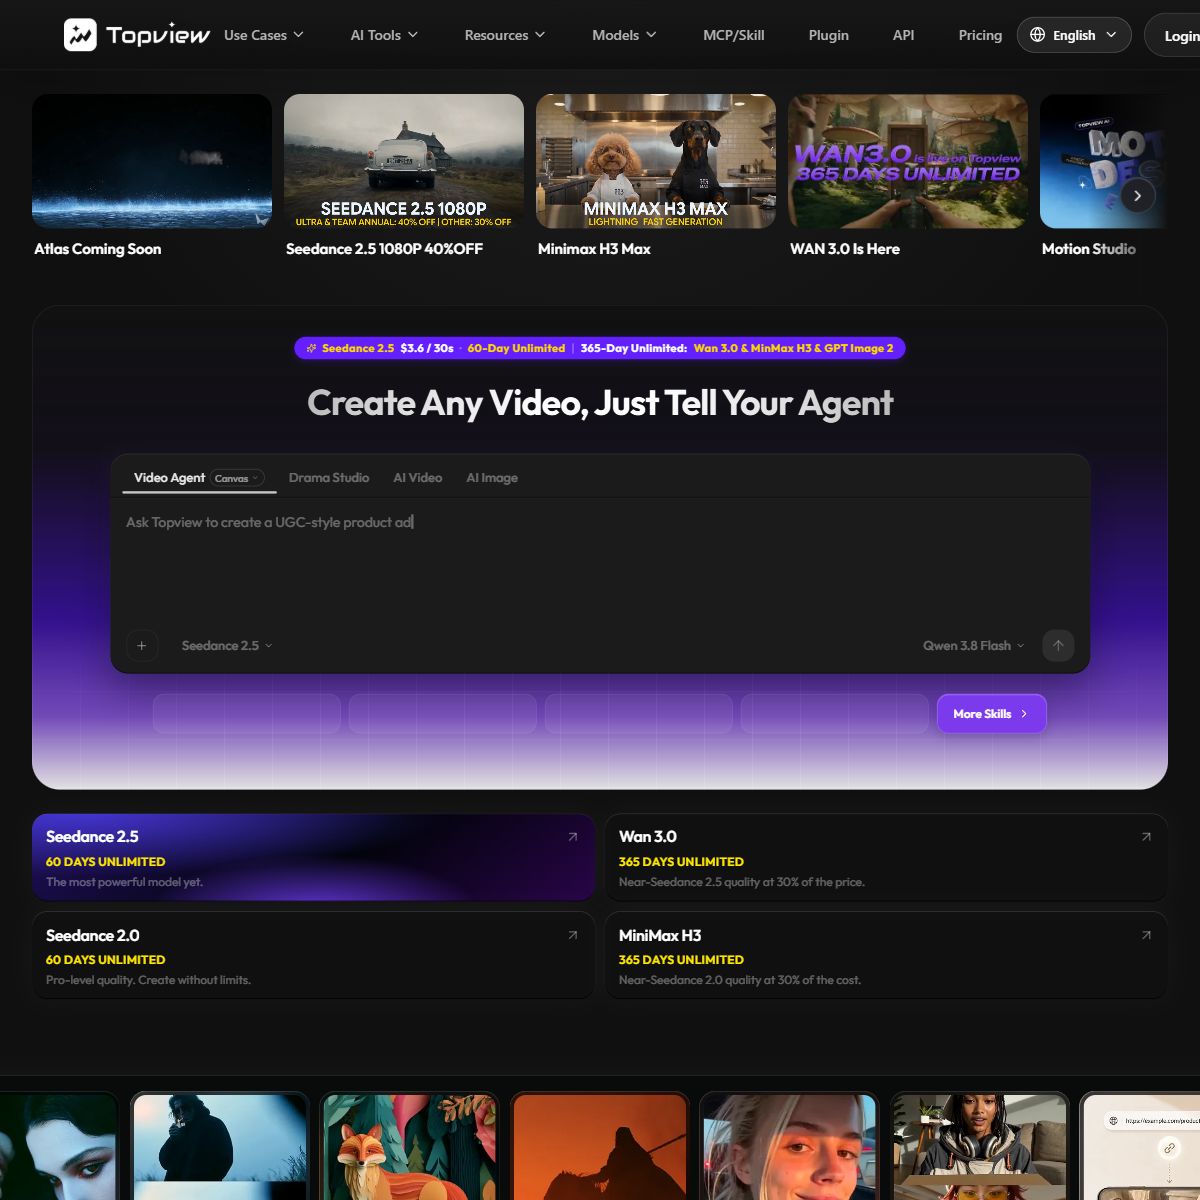Open the Wan 3.0 card arrow icon

pyautogui.click(x=1146, y=837)
